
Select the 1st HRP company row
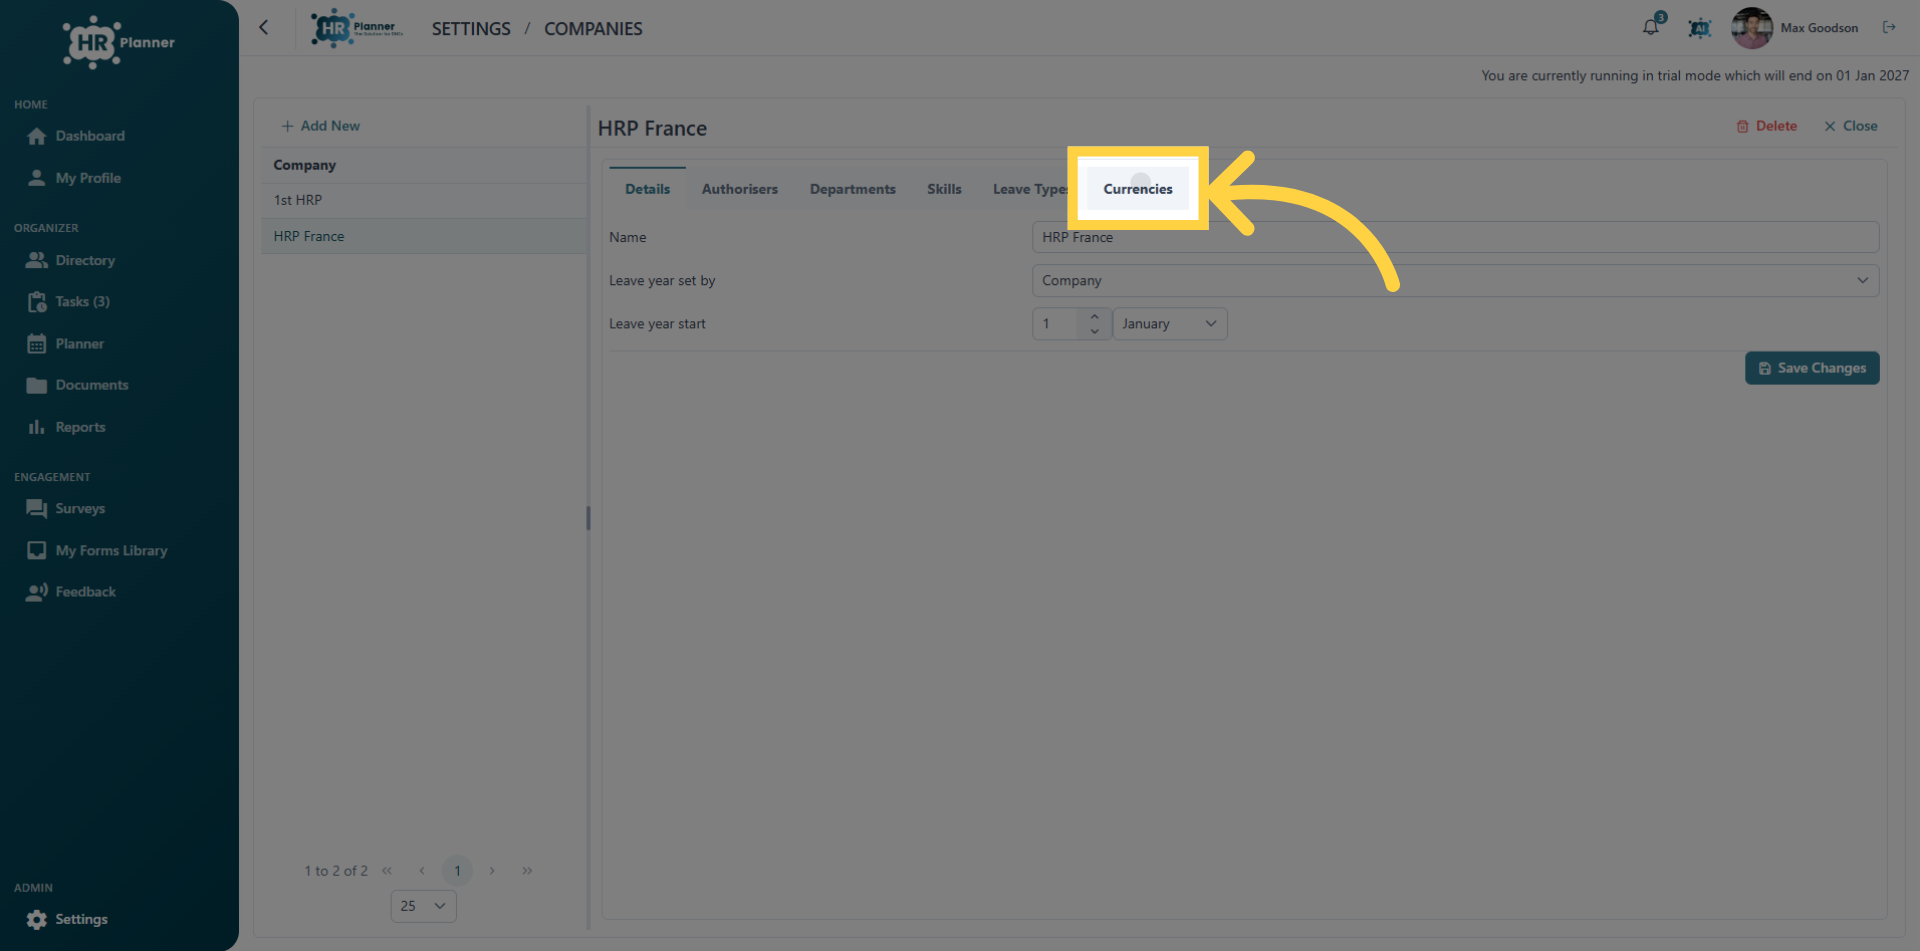(424, 200)
